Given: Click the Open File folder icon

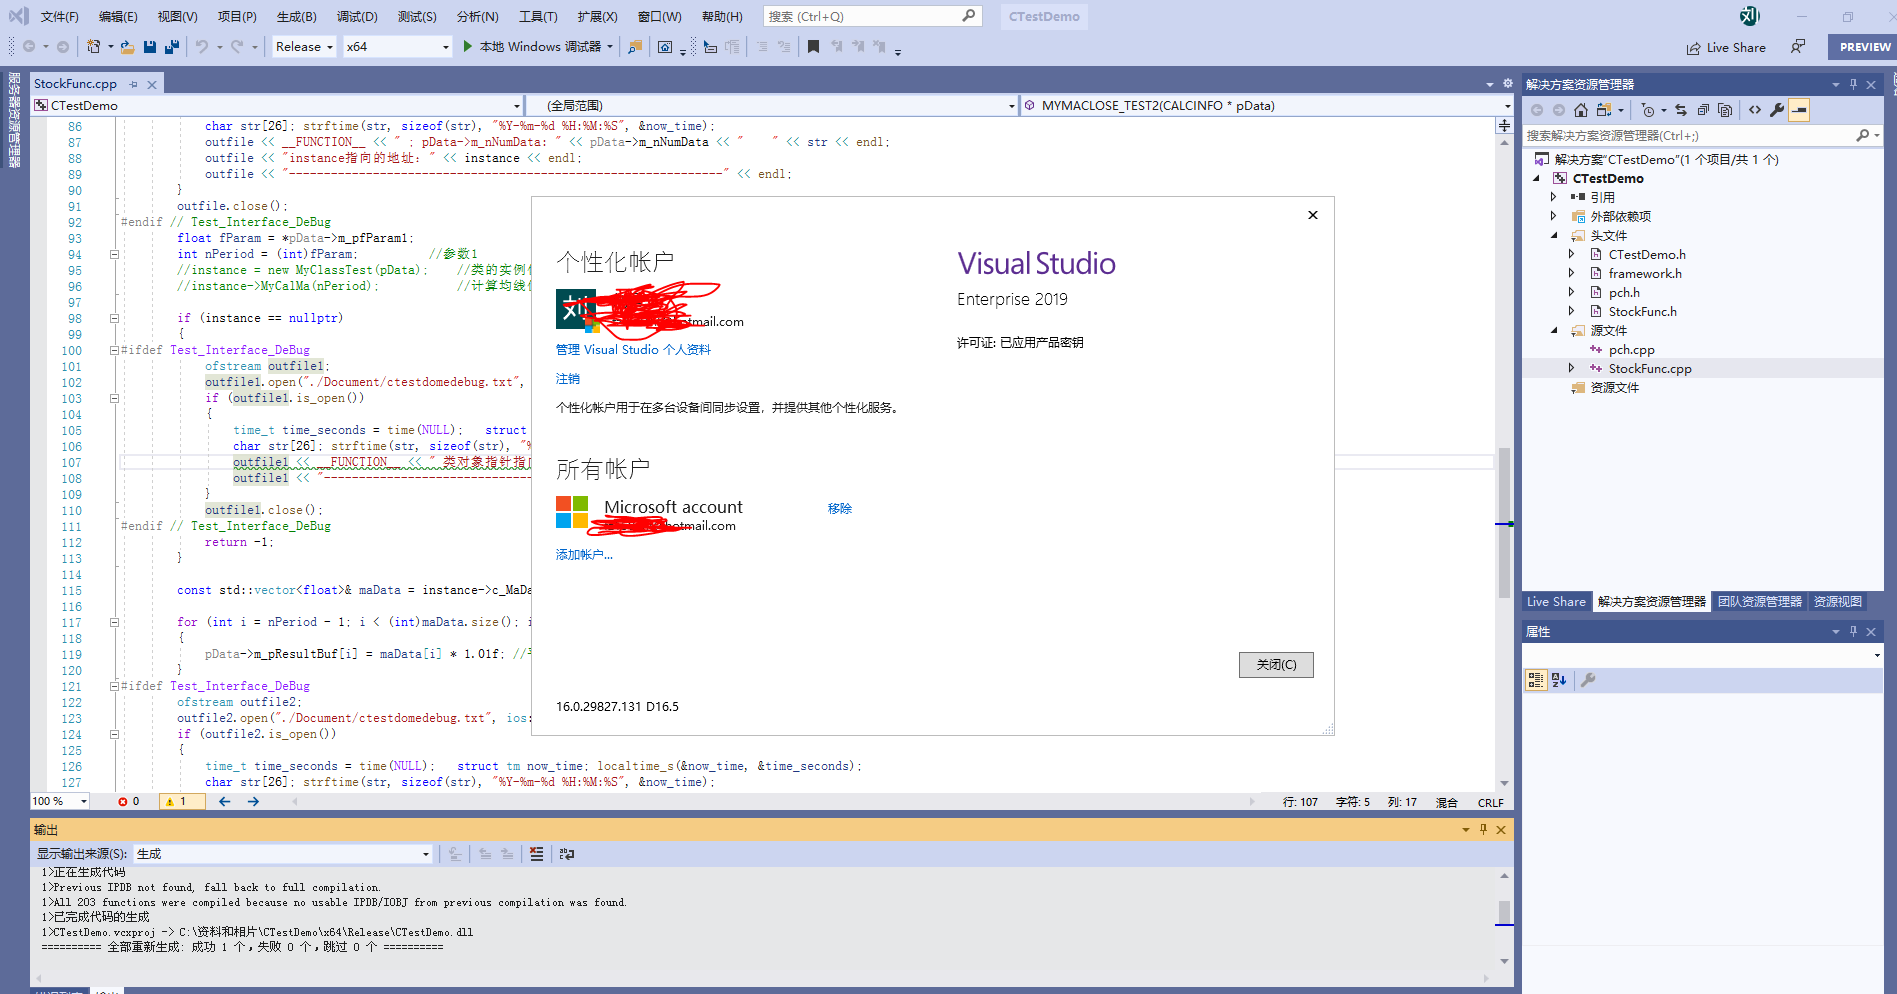Looking at the screenshot, I should tap(127, 47).
